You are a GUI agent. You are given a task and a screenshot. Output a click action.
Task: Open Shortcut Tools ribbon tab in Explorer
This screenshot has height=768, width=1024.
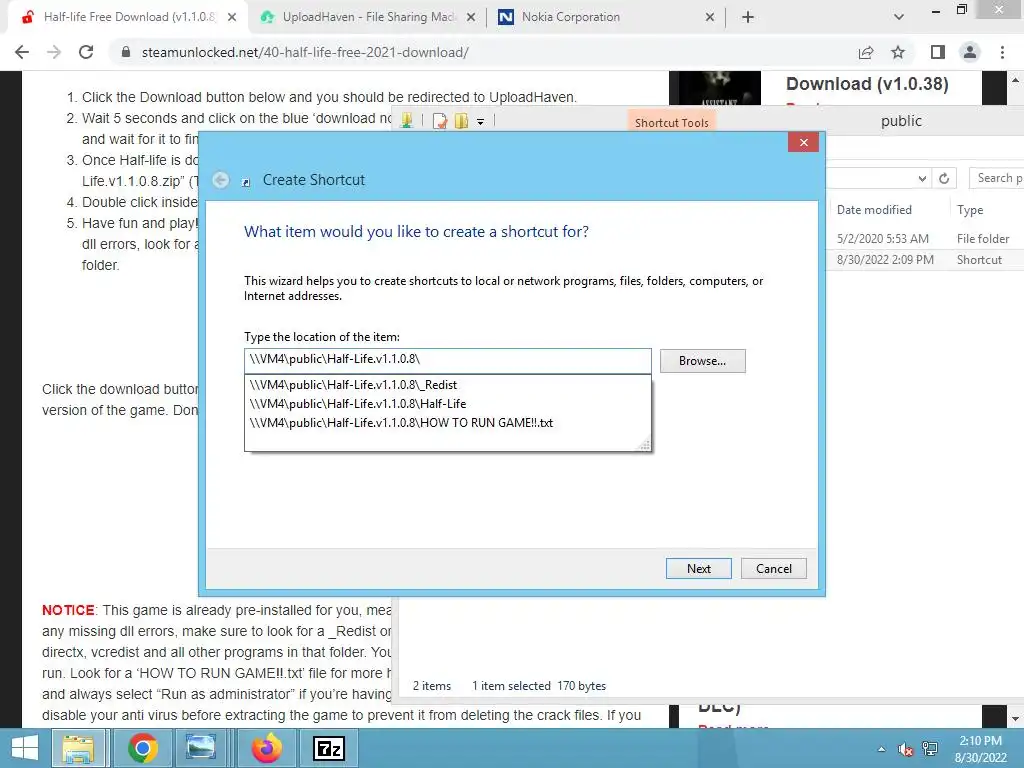(671, 123)
